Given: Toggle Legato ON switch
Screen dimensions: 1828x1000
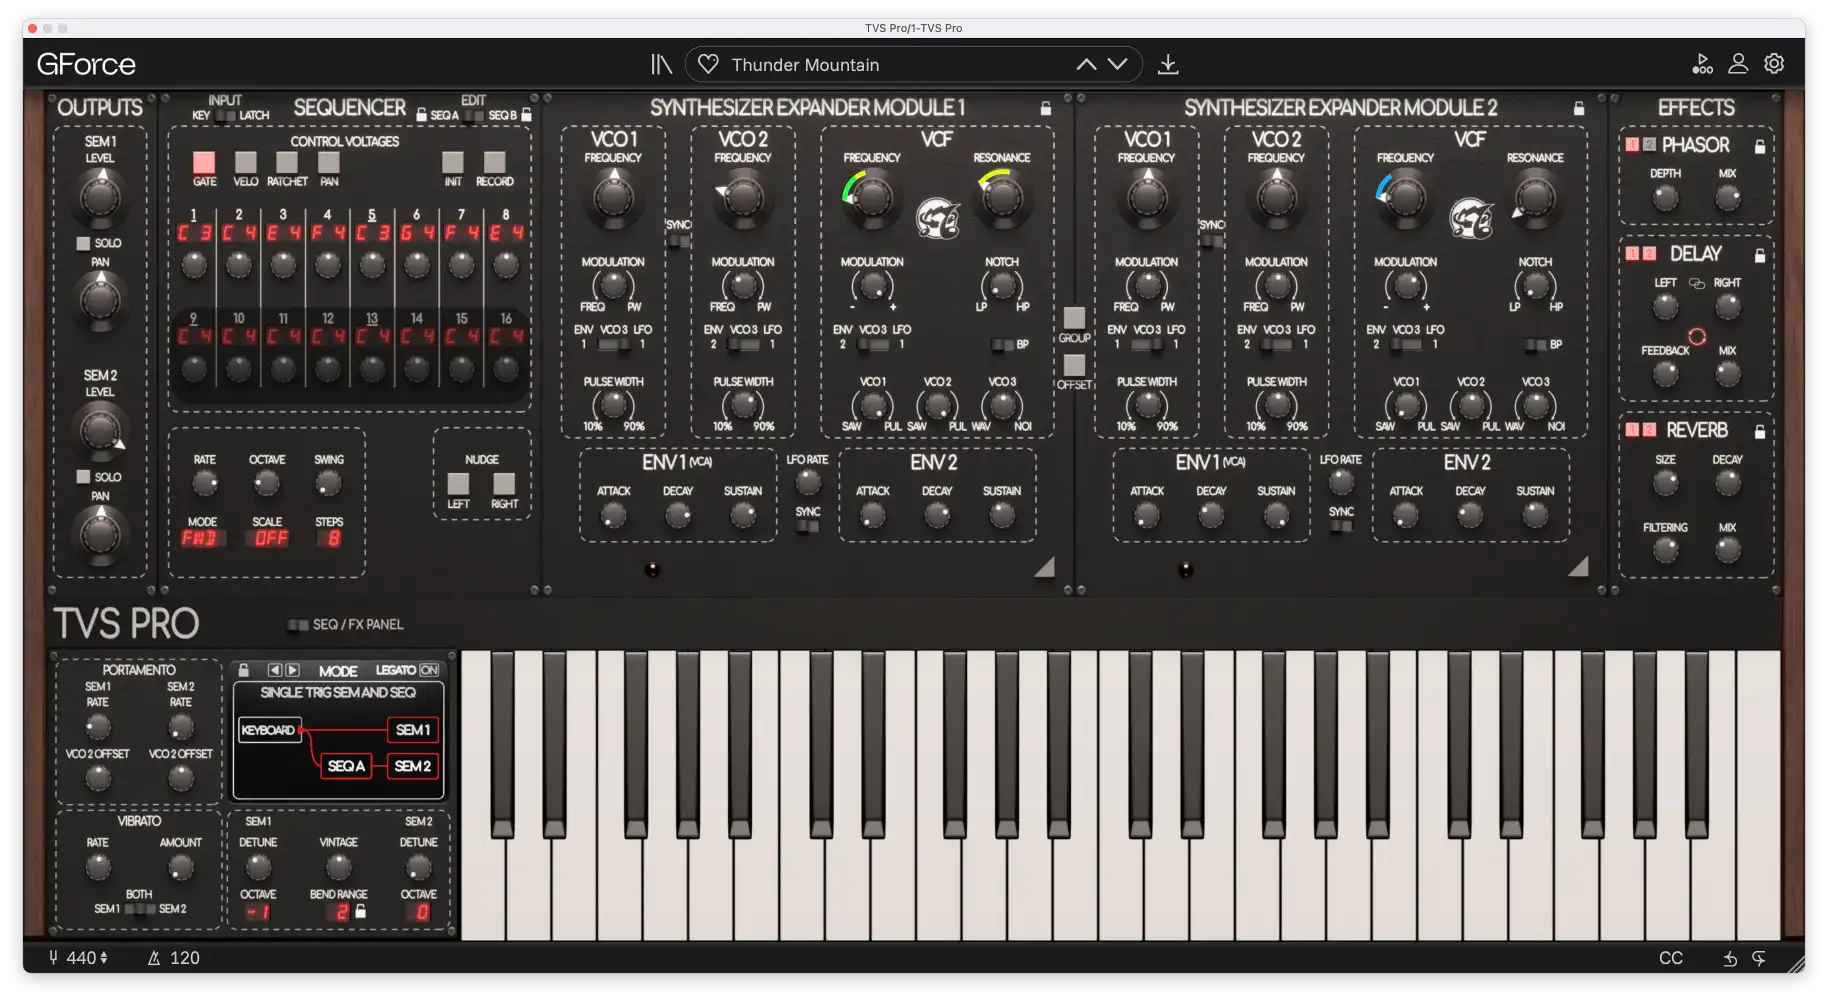Looking at the screenshot, I should (x=429, y=670).
